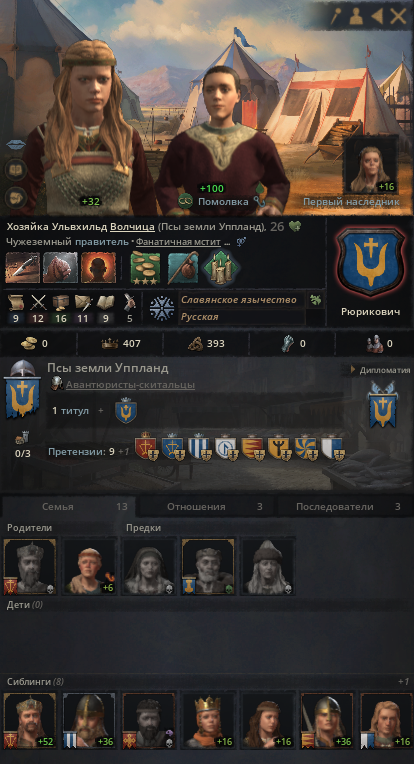This screenshot has height=764, width=414.
Task: Open the Rurikovich dynasty coat of arms
Action: 371,262
